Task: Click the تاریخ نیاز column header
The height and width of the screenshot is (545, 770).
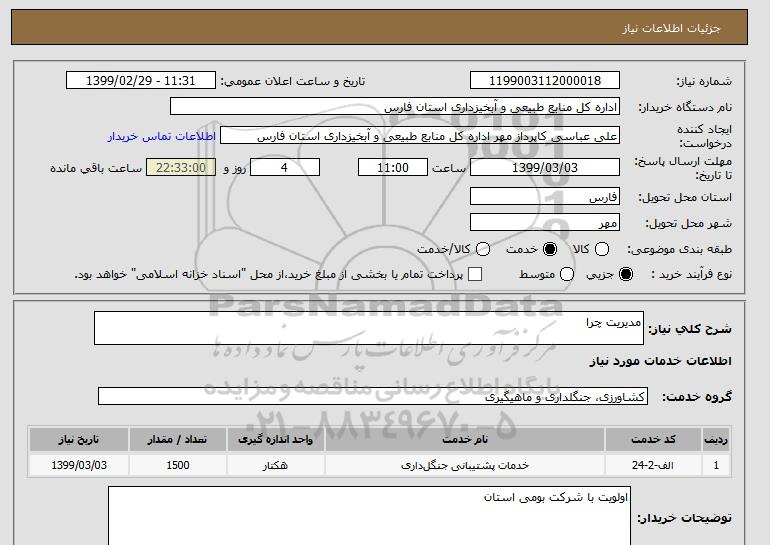Action: click(x=79, y=439)
